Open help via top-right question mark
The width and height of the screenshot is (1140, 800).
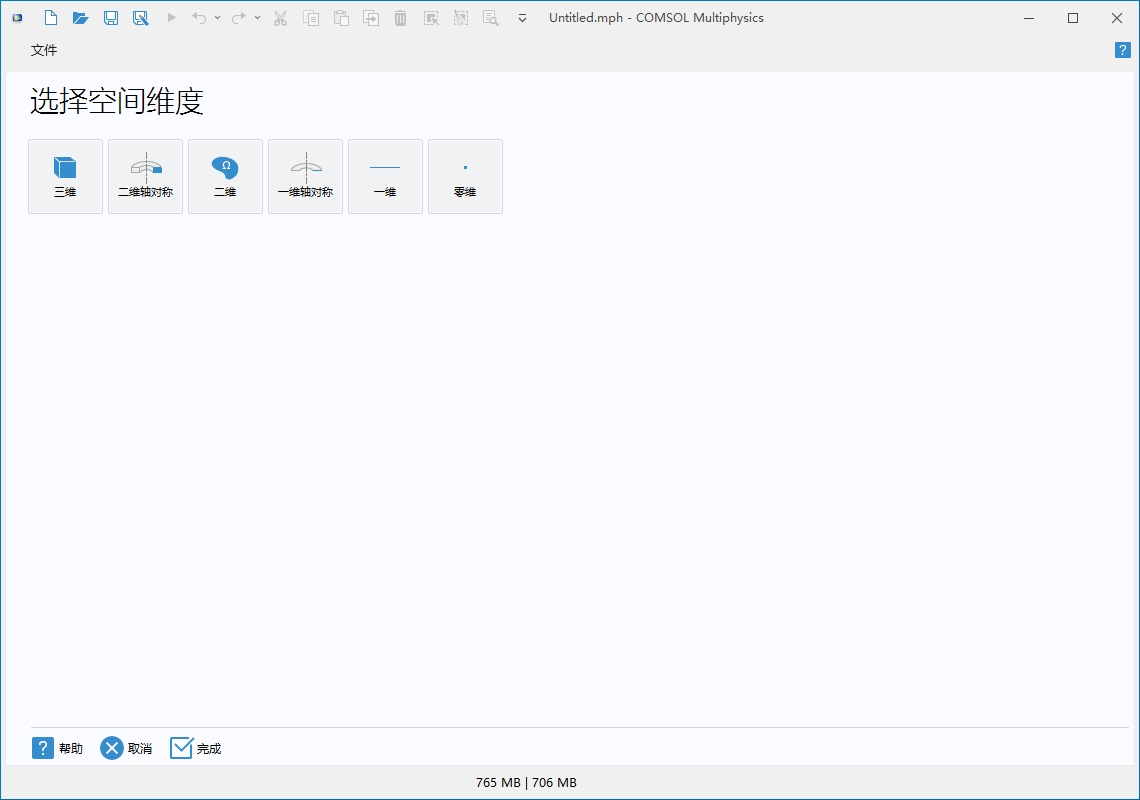click(1122, 50)
